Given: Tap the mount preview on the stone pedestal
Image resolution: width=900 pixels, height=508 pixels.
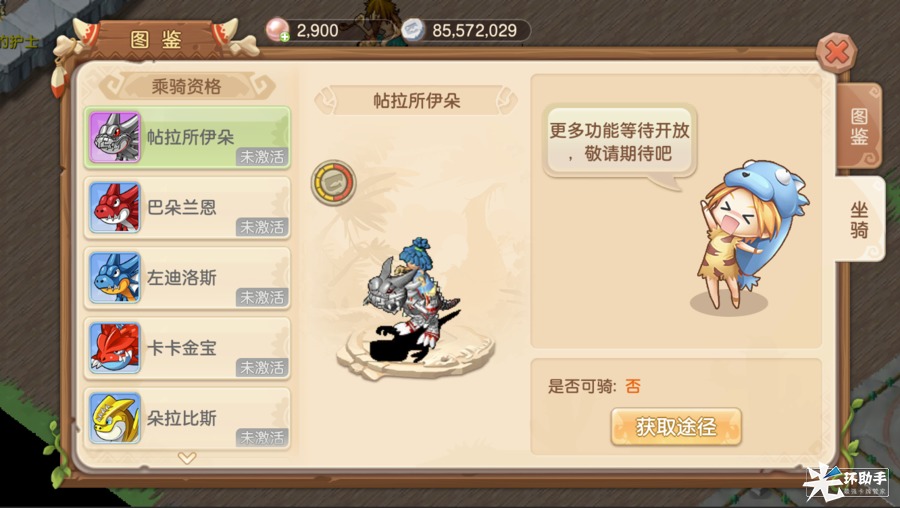Looking at the screenshot, I should click(413, 304).
